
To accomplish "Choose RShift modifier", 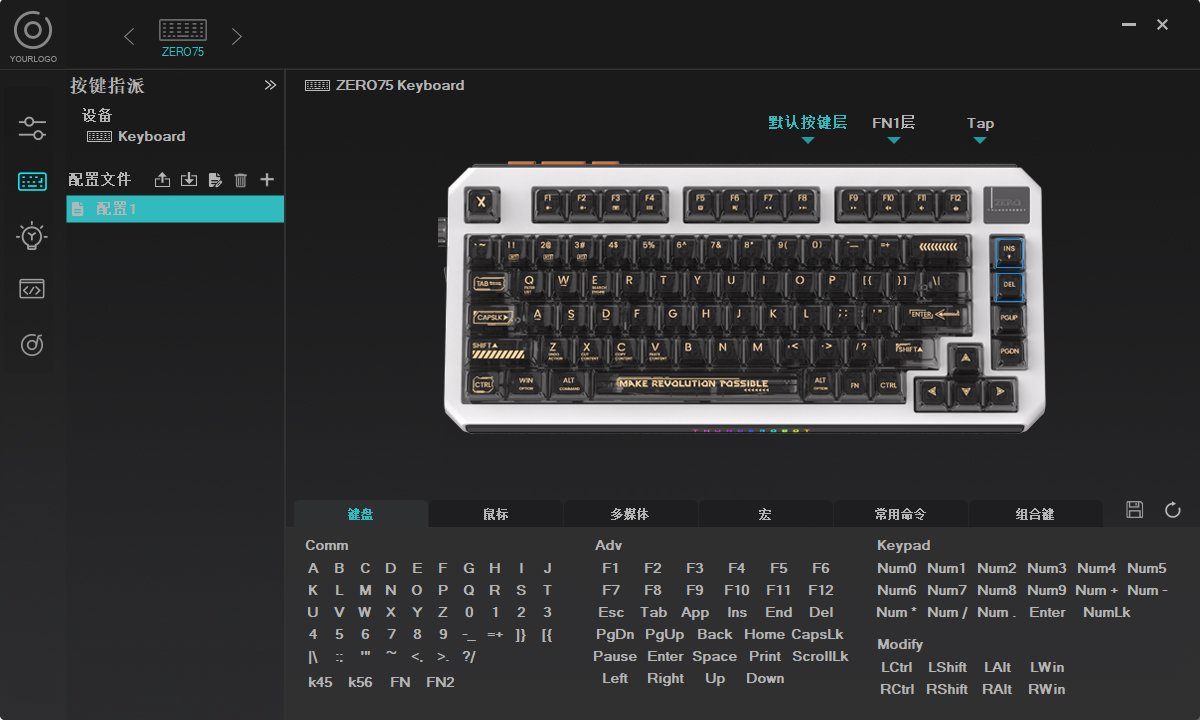I will 947,689.
